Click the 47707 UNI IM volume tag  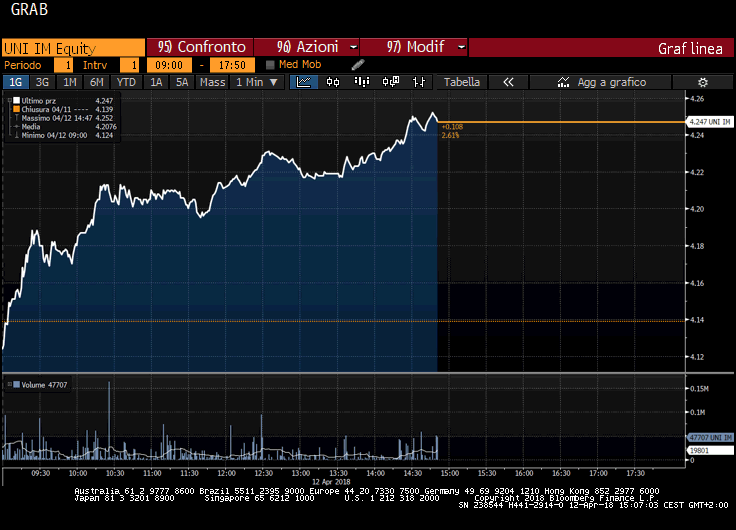[x=710, y=438]
